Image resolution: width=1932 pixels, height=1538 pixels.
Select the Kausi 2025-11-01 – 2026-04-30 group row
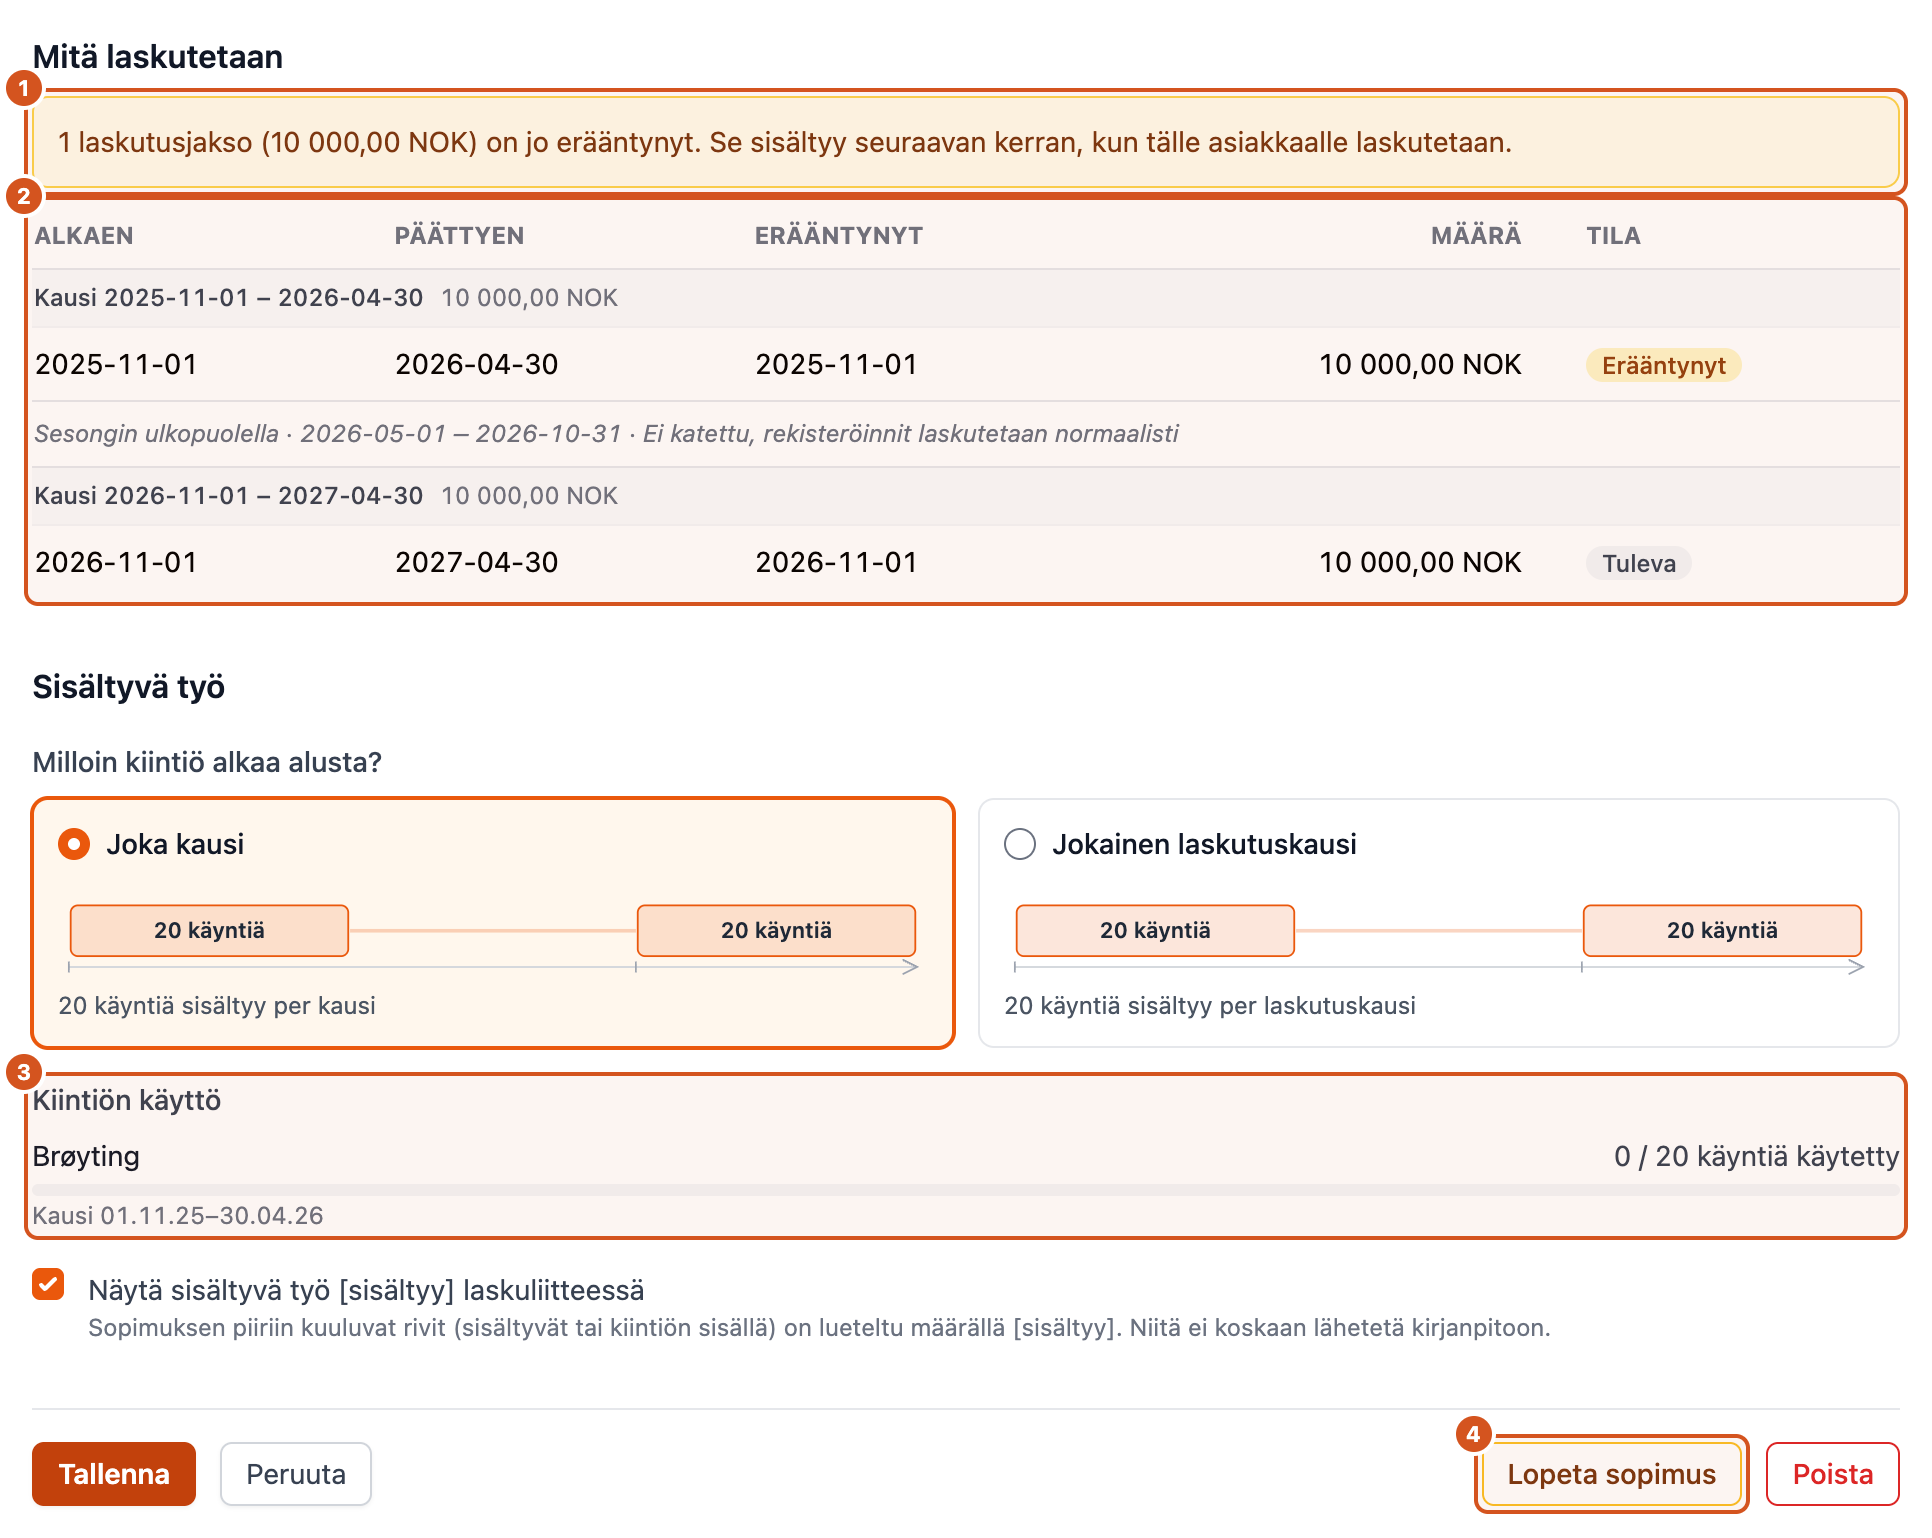966,298
